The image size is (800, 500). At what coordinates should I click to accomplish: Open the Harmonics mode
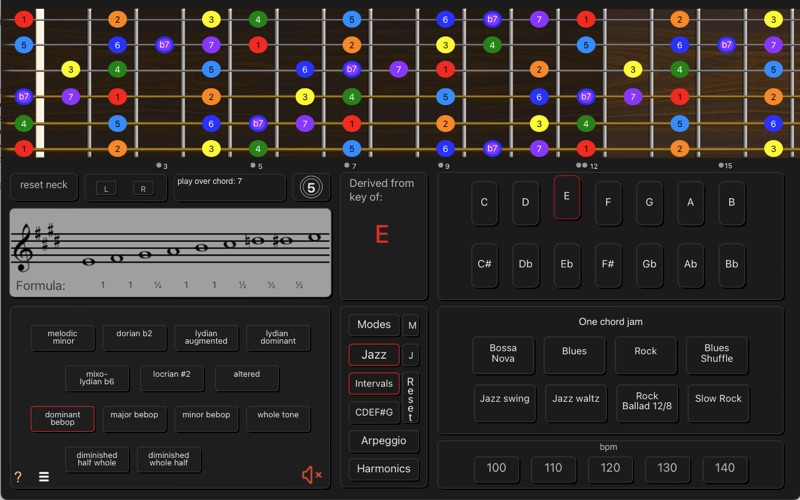pyautogui.click(x=384, y=469)
